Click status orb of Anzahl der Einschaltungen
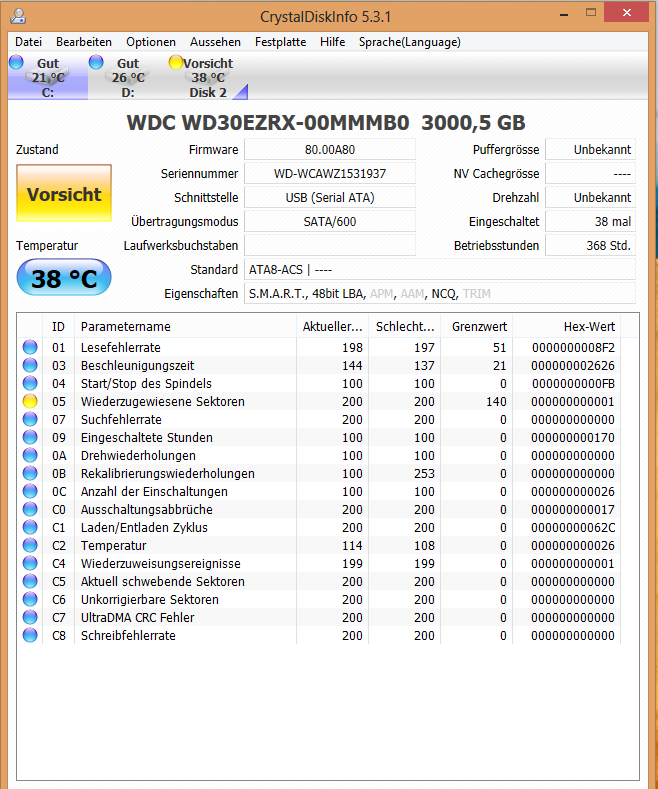The width and height of the screenshot is (658, 789). point(30,491)
